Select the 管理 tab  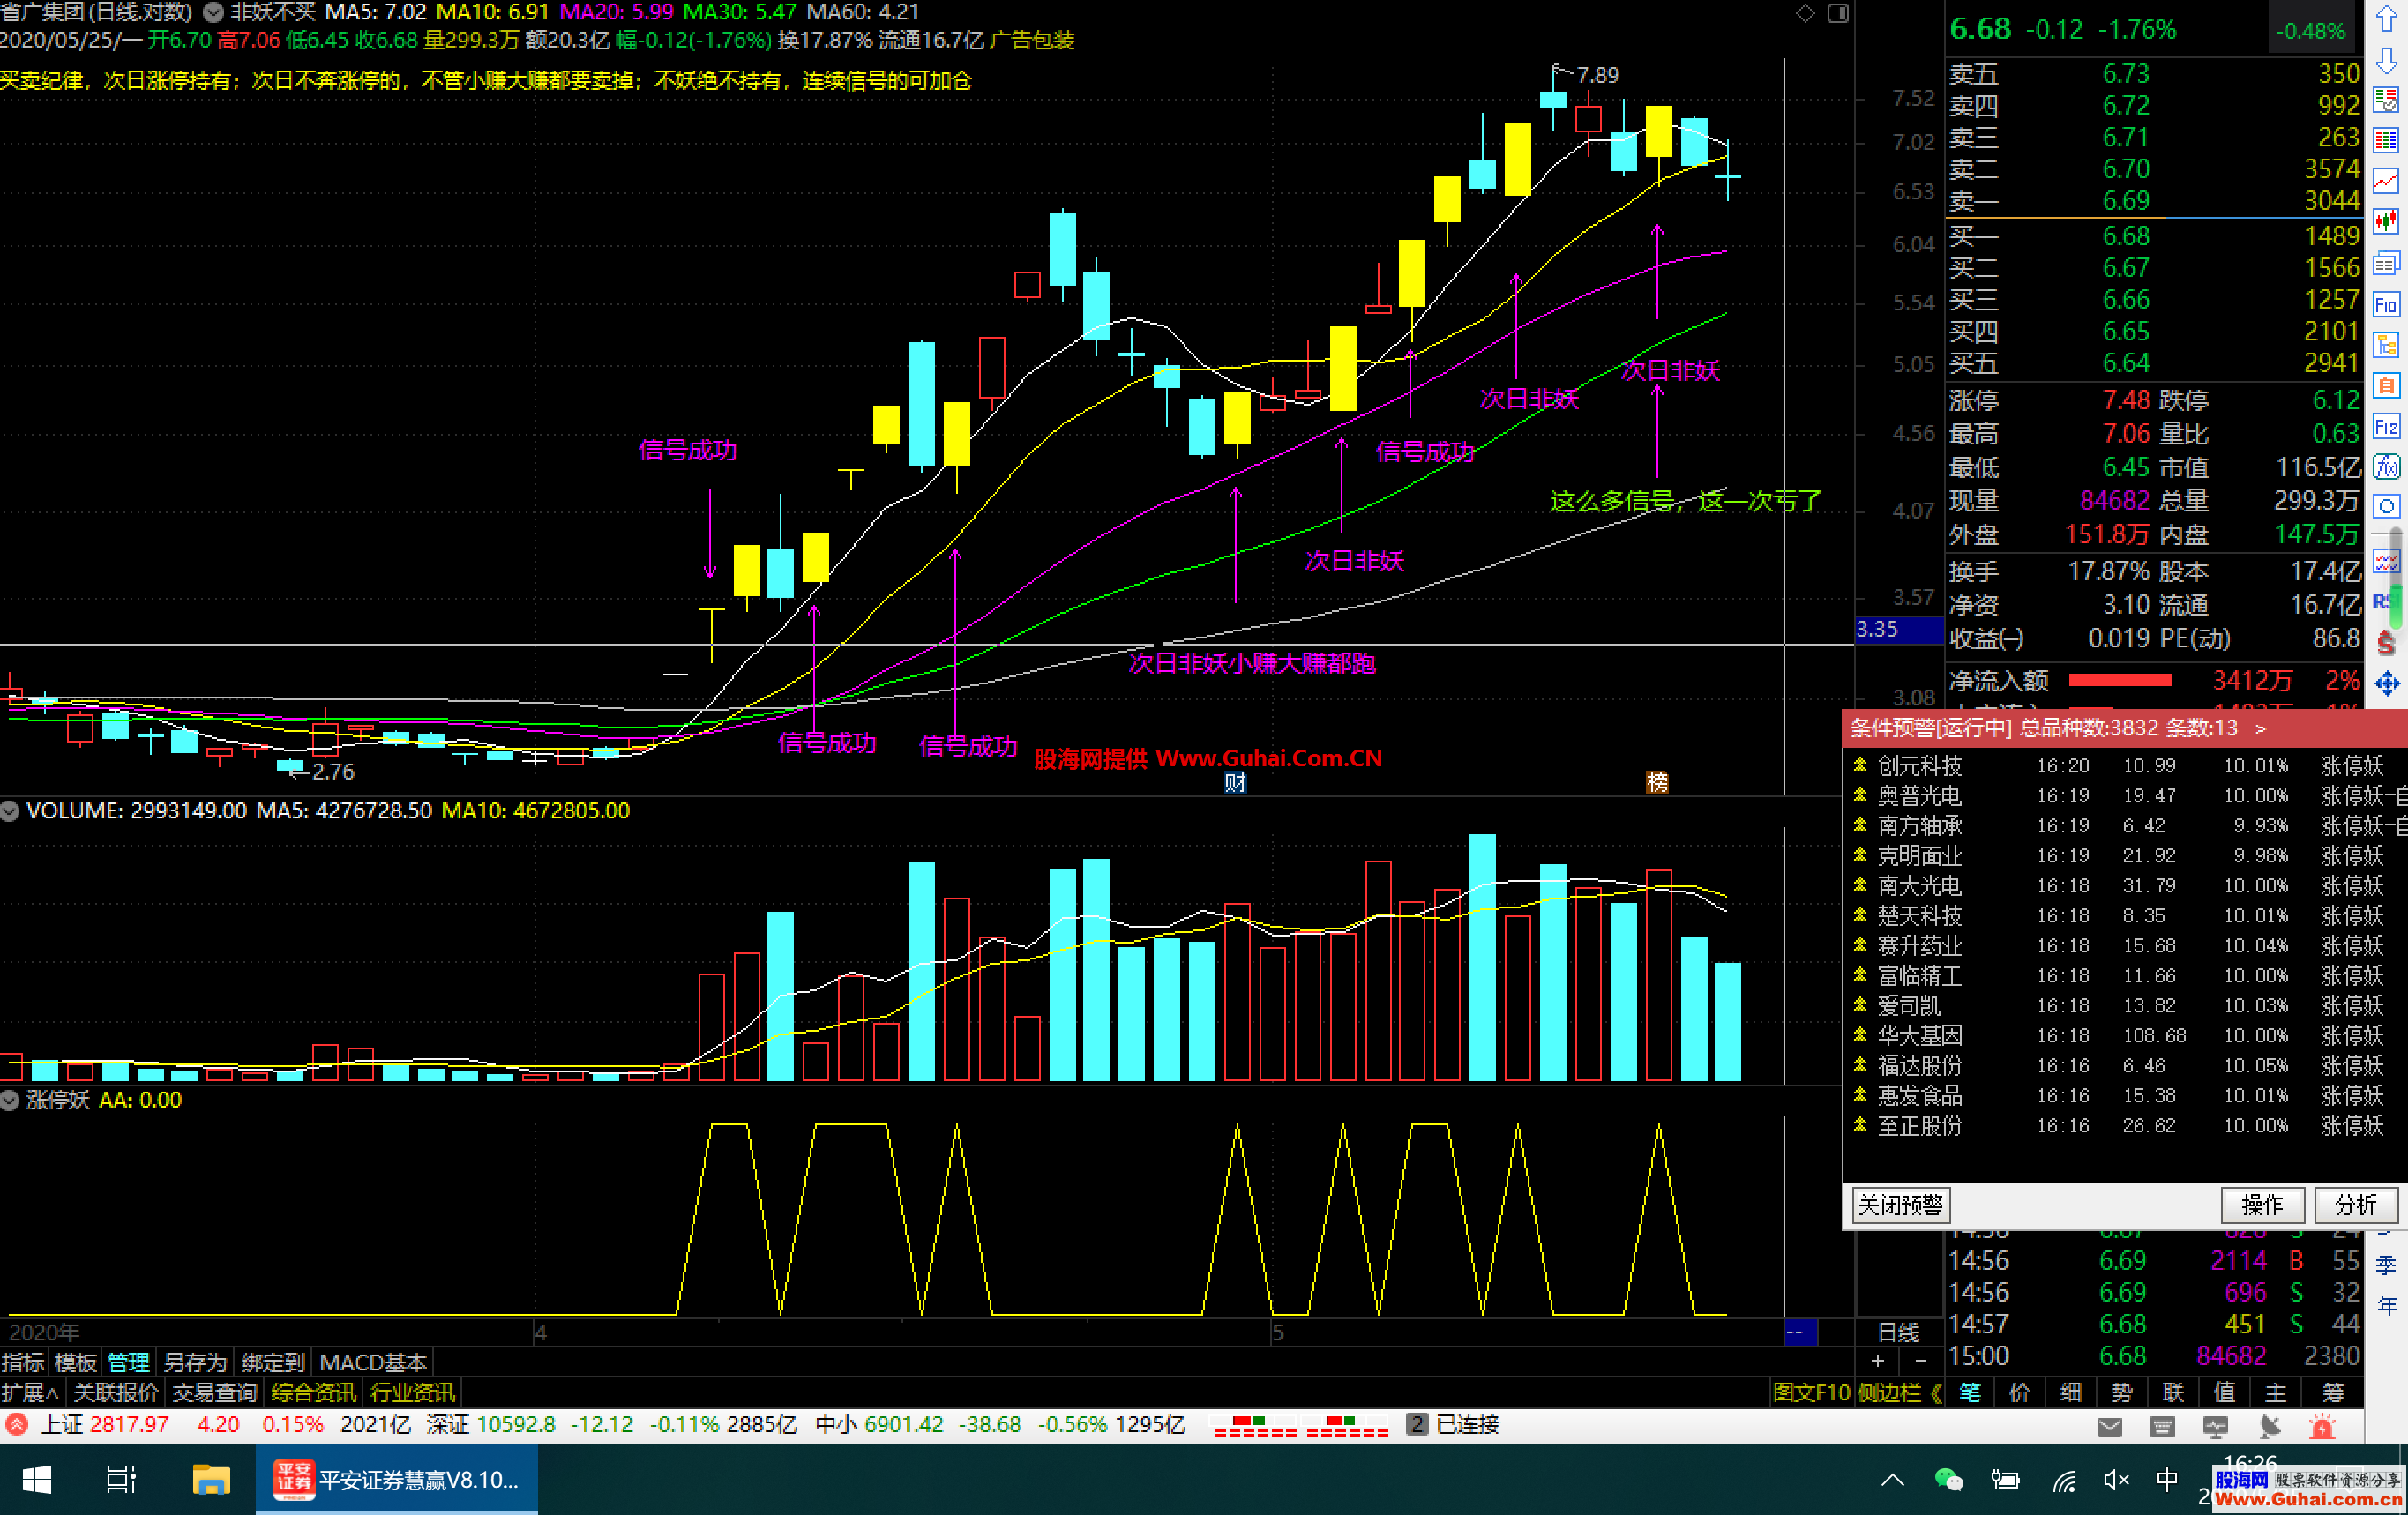128,1362
